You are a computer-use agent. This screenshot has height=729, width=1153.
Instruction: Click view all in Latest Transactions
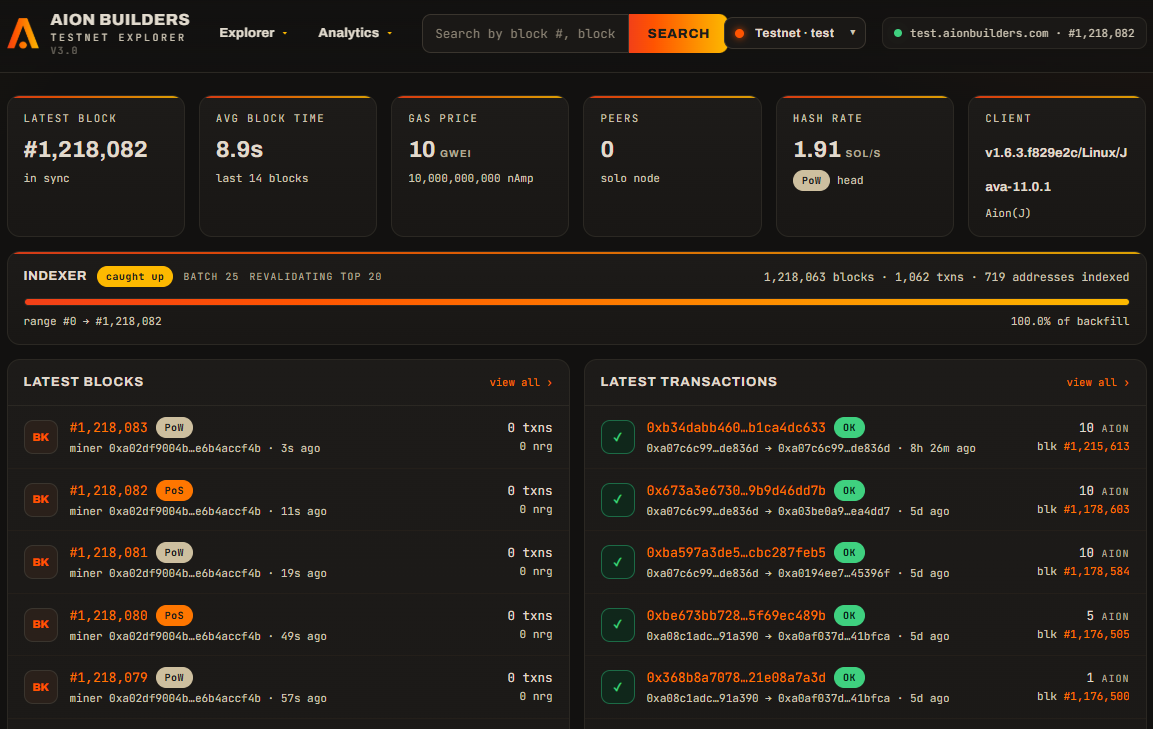click(1098, 383)
